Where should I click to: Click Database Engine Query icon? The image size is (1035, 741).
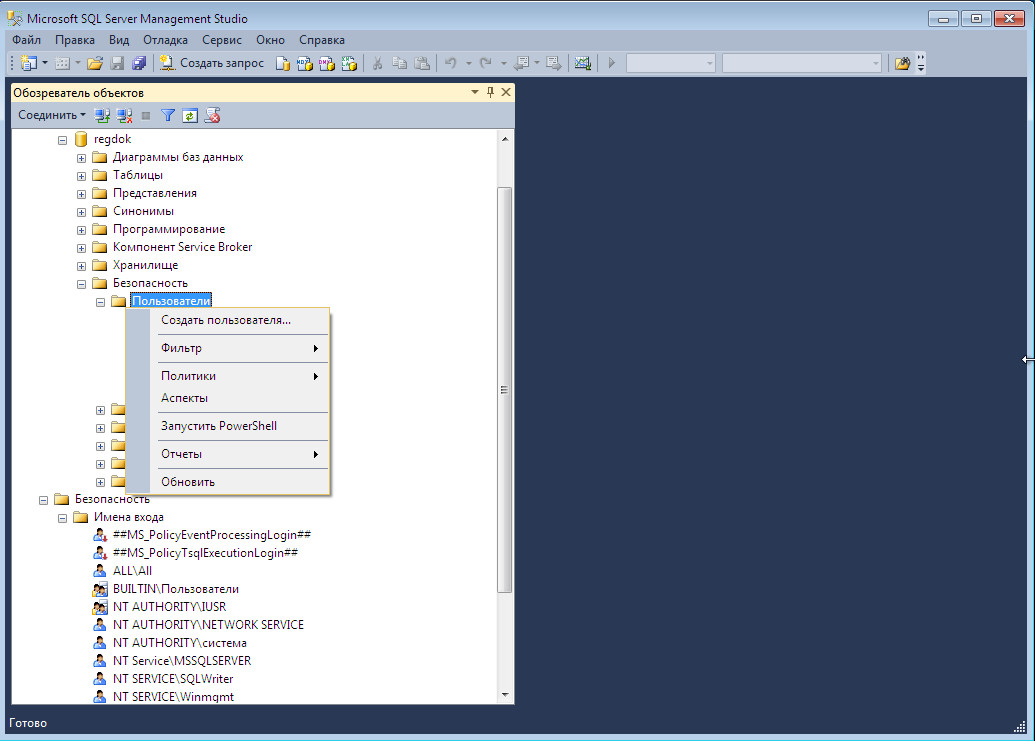point(283,63)
